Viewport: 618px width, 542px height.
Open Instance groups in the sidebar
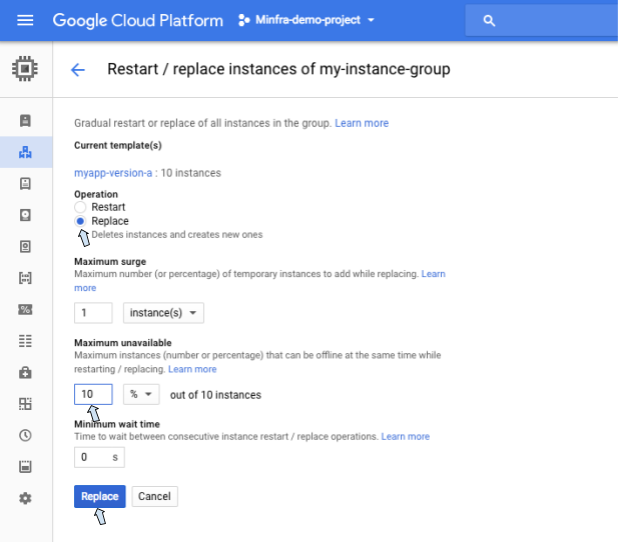(x=25, y=152)
